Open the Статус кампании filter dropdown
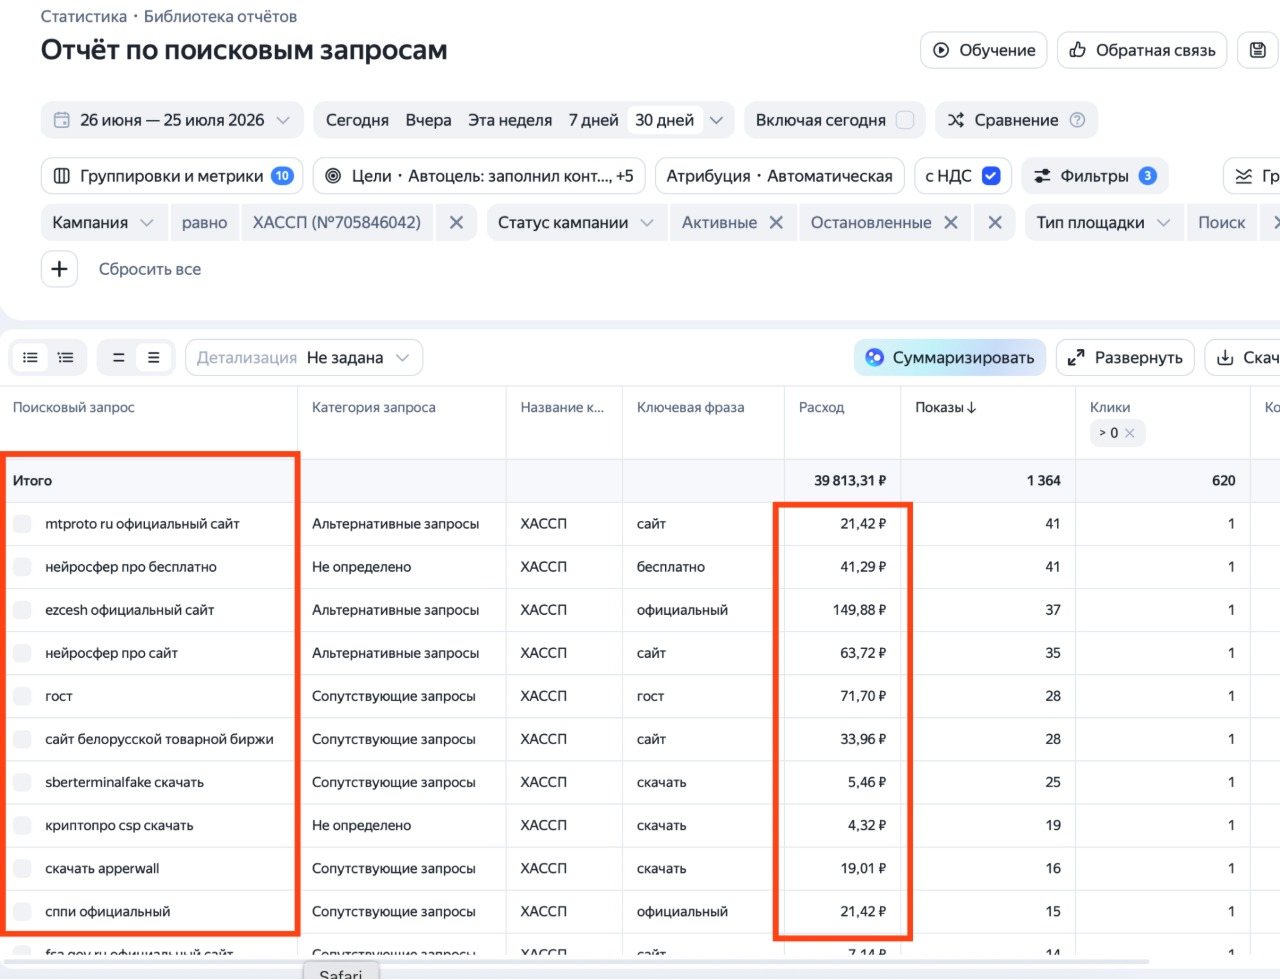This screenshot has width=1280, height=979. click(x=577, y=222)
